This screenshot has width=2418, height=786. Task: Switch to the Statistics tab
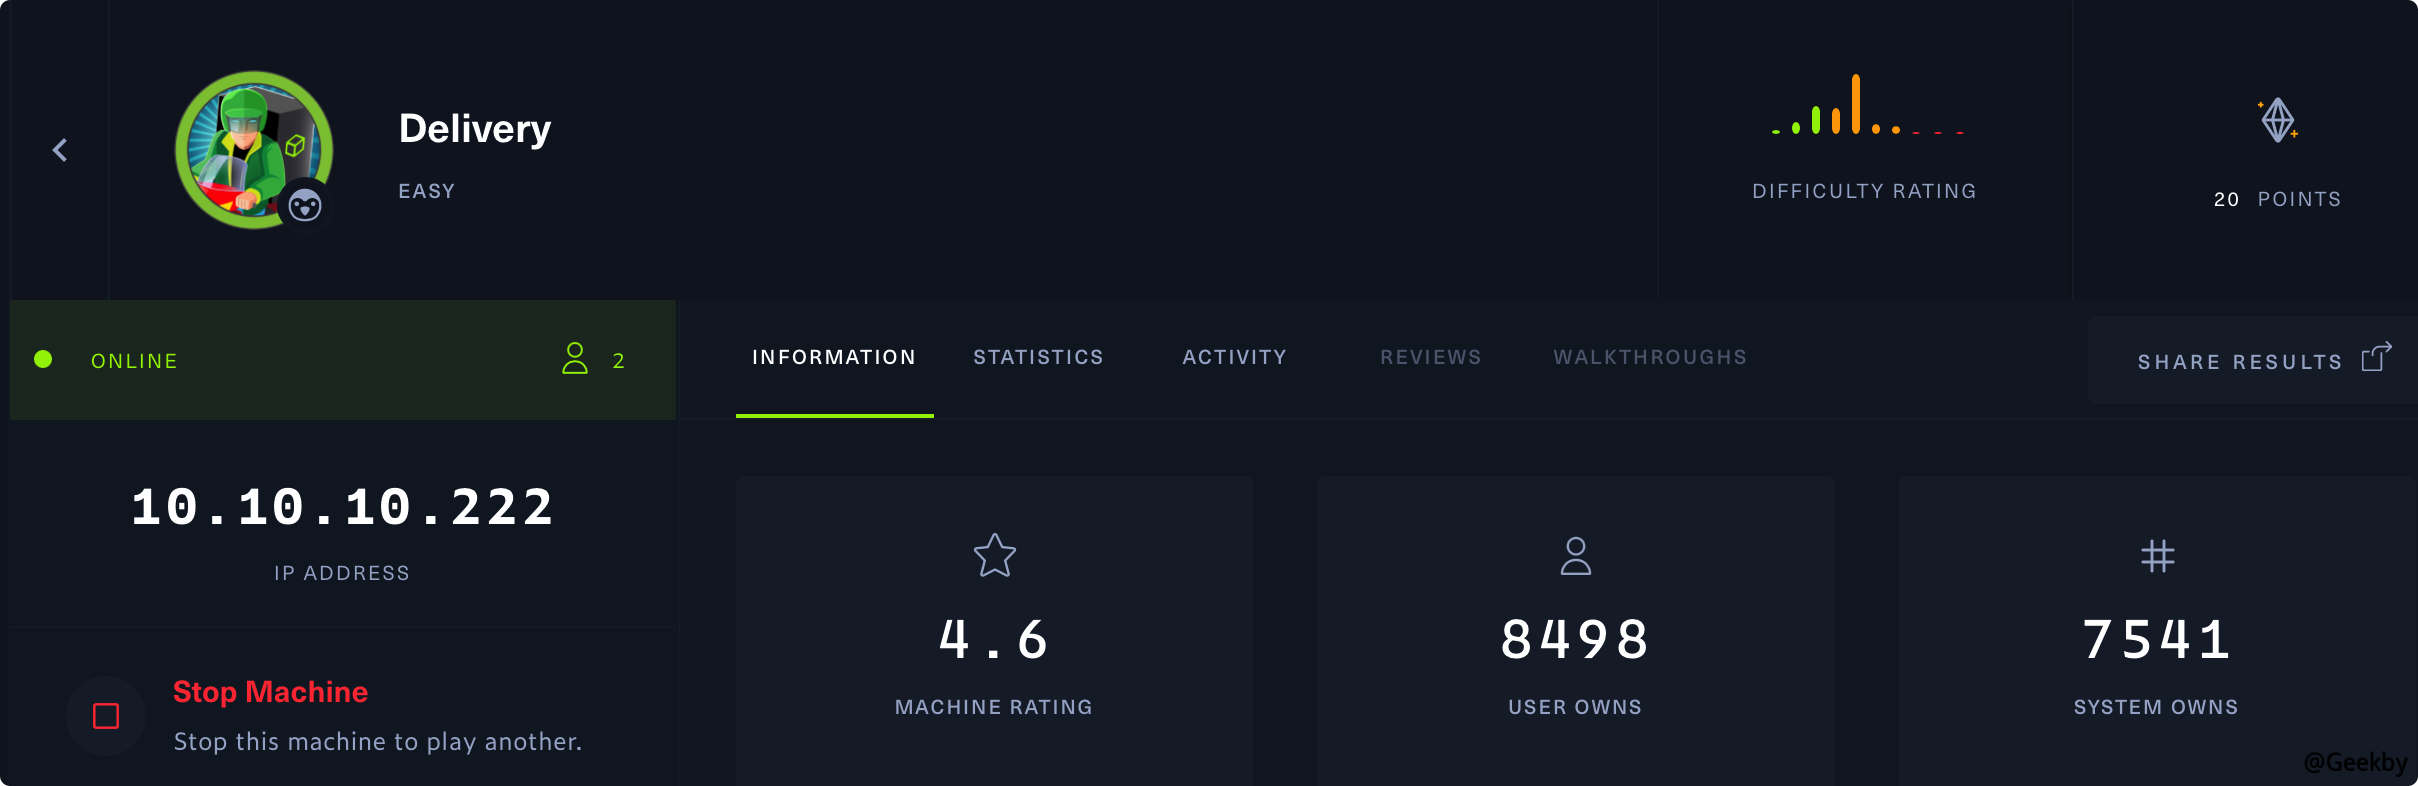(1038, 358)
